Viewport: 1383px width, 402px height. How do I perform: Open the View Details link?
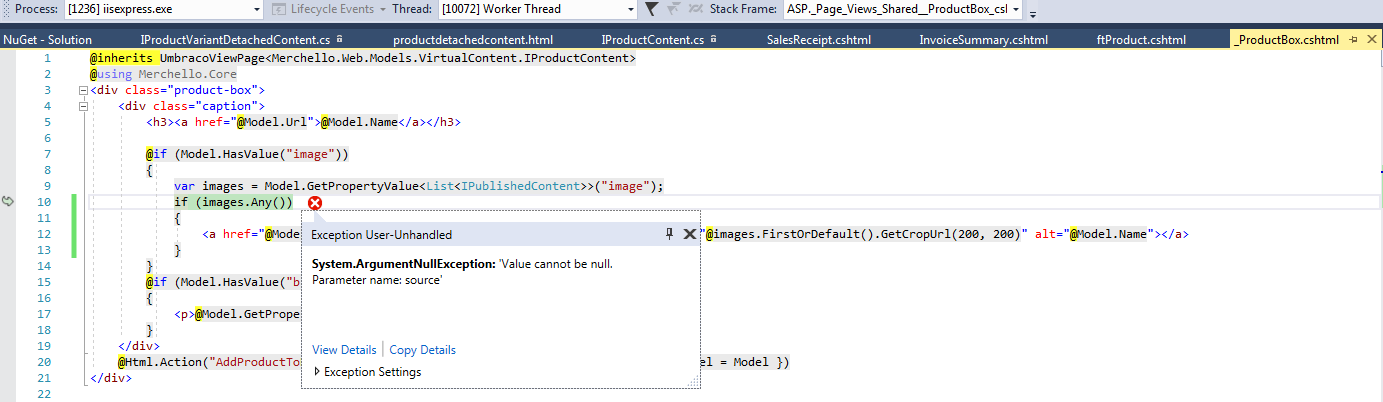point(344,350)
